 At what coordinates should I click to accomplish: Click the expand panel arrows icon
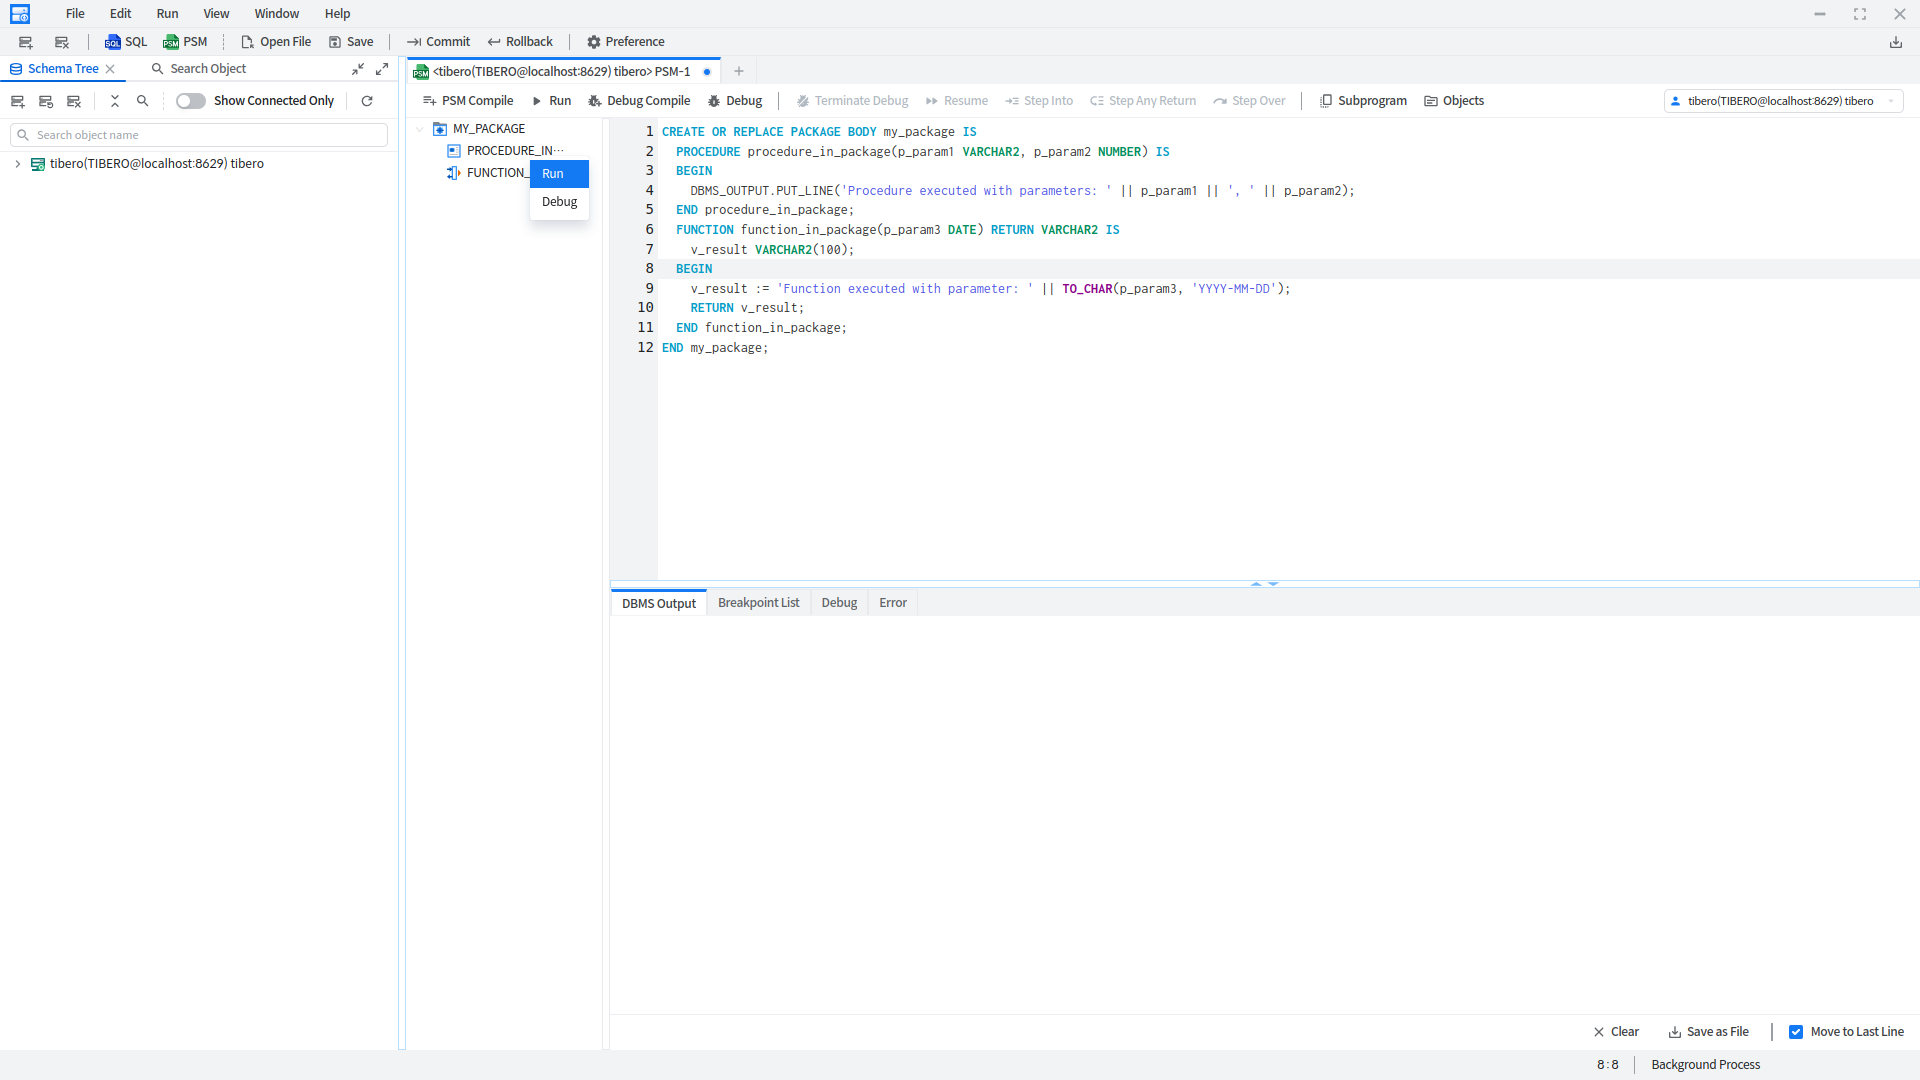(382, 69)
